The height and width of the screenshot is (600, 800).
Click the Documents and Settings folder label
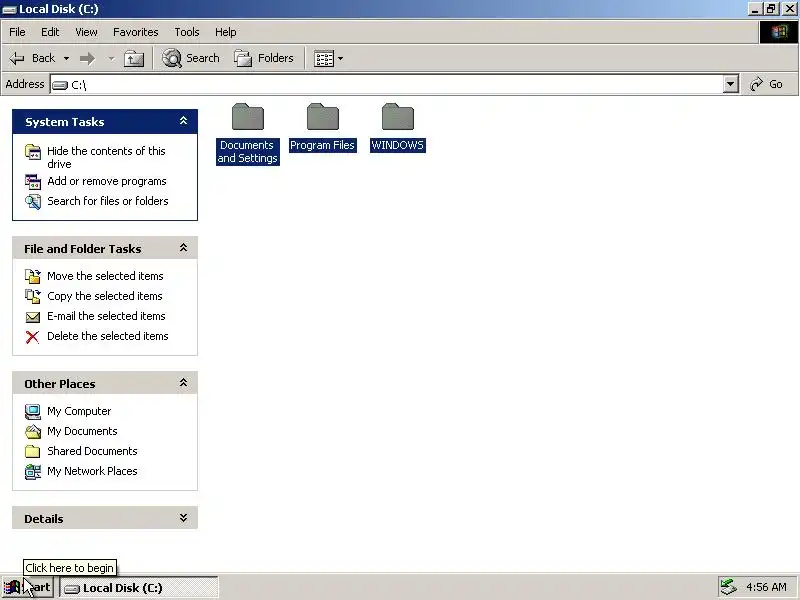(247, 152)
